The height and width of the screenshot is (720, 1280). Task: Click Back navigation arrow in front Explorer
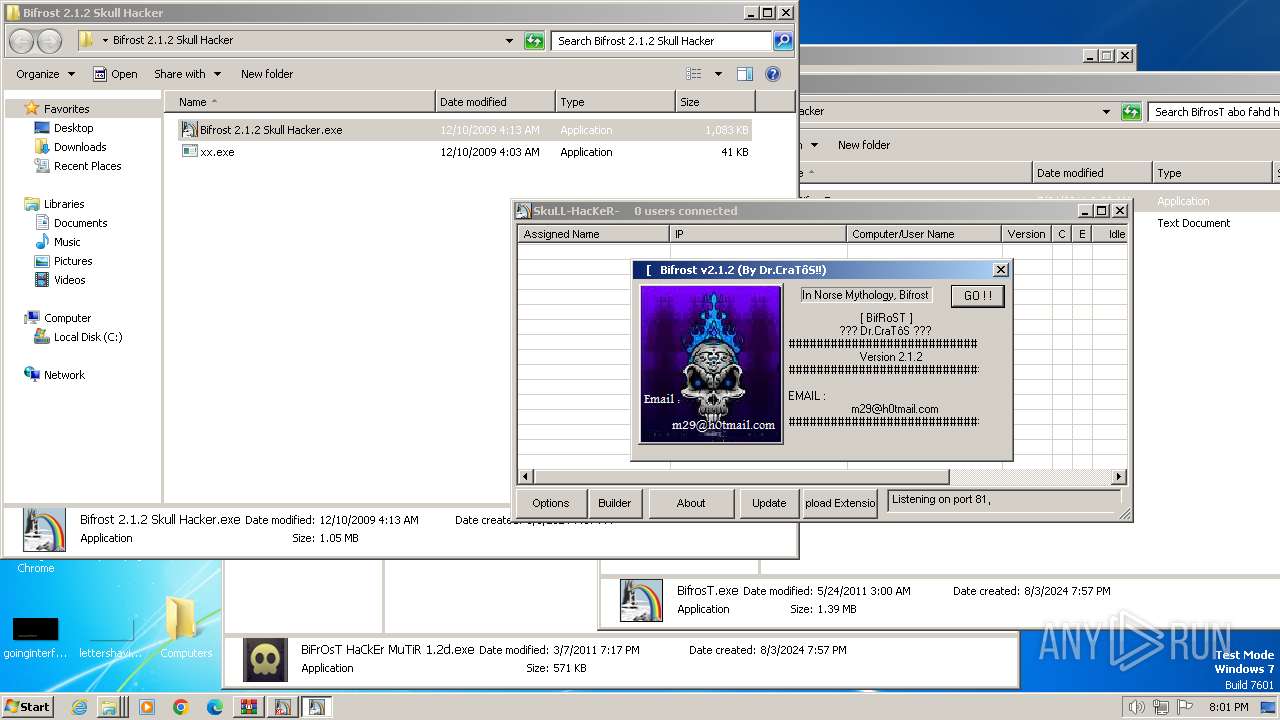22,41
